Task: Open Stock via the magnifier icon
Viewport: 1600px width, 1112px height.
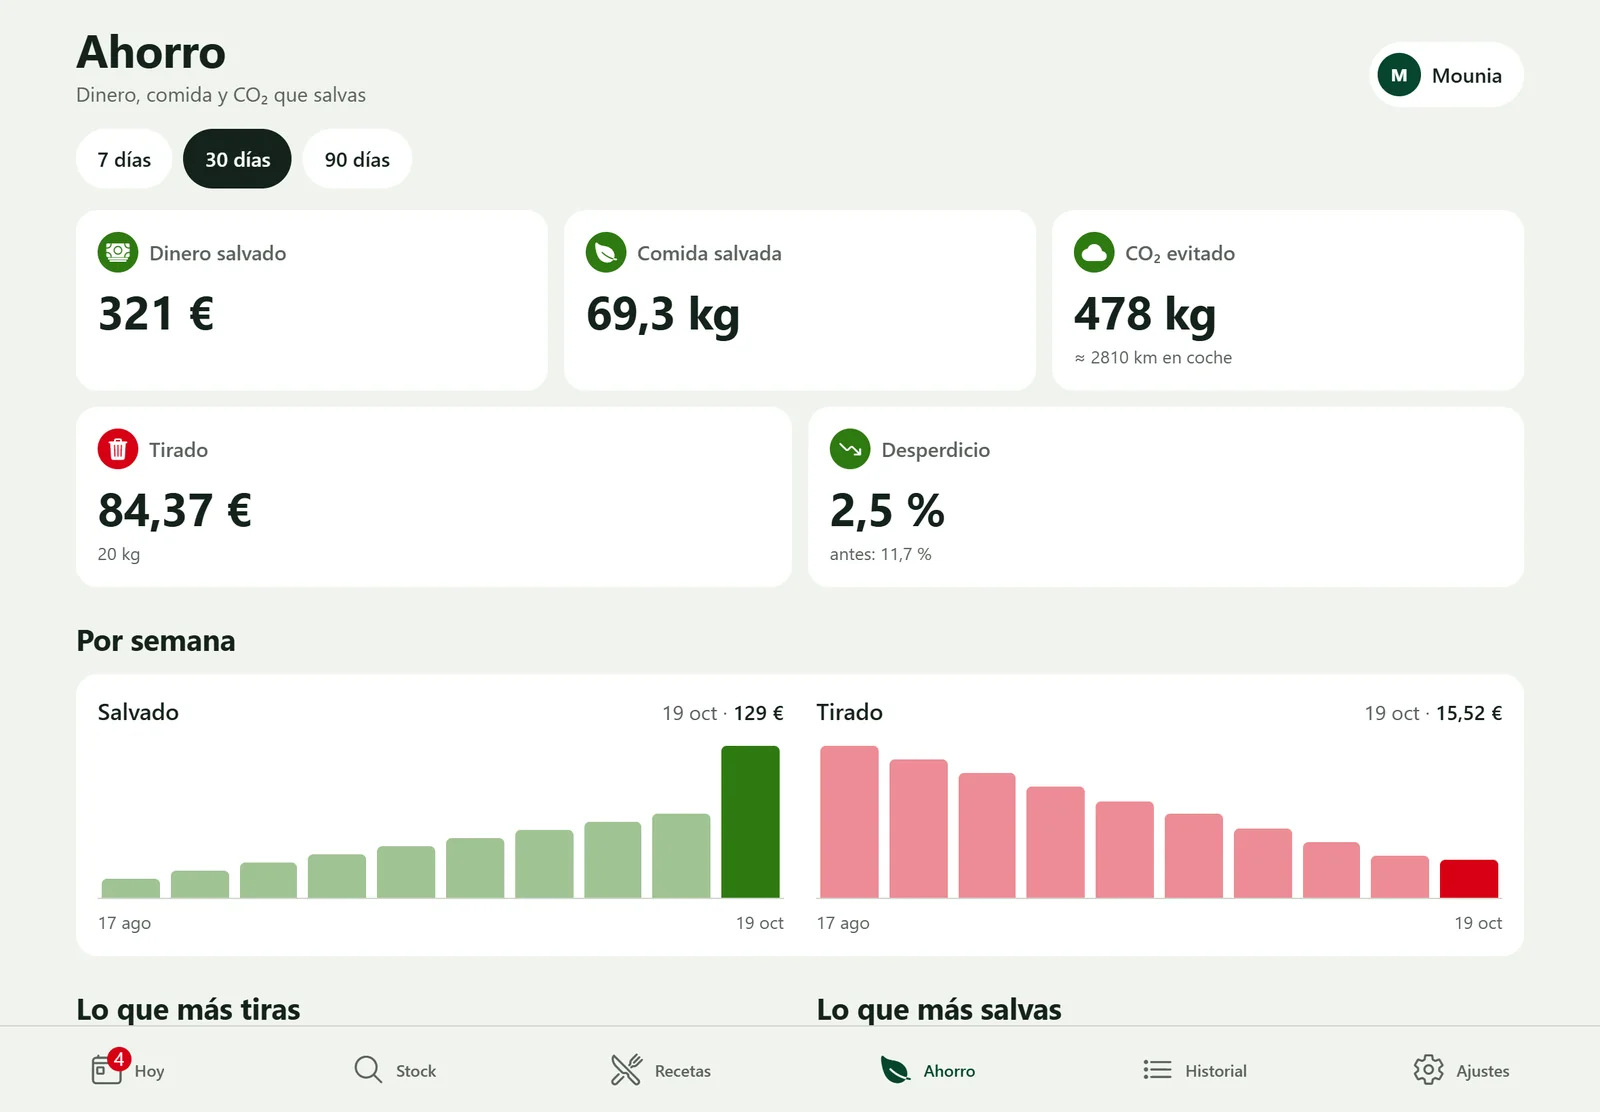Action: pyautogui.click(x=368, y=1070)
